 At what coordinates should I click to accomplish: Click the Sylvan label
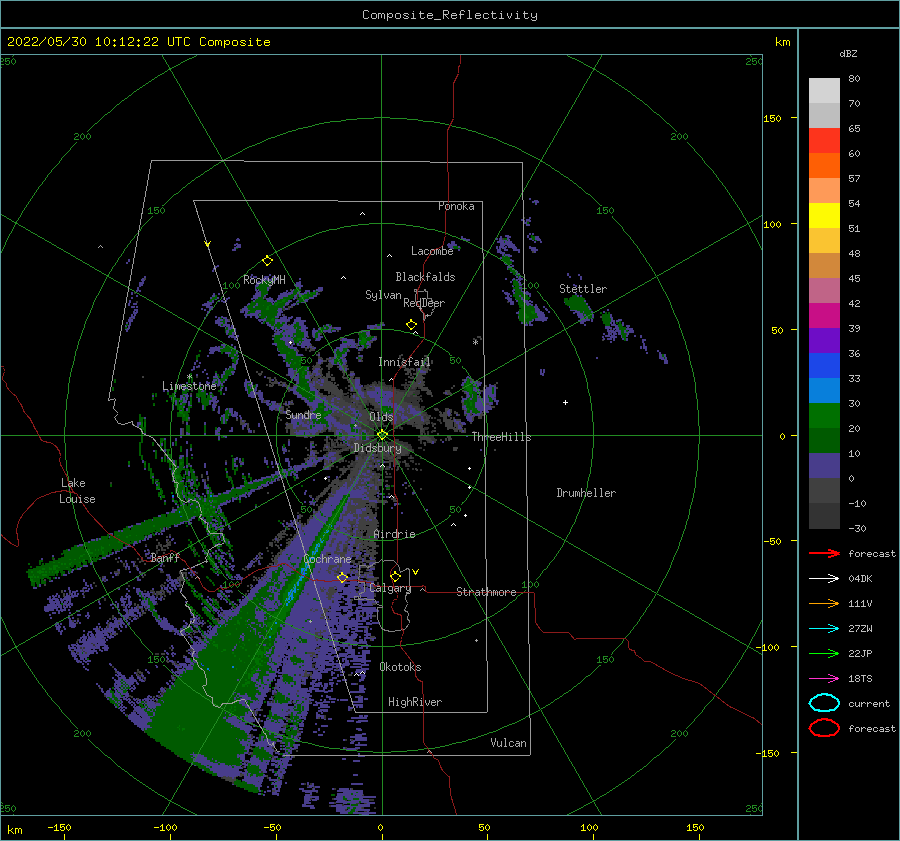(x=383, y=295)
